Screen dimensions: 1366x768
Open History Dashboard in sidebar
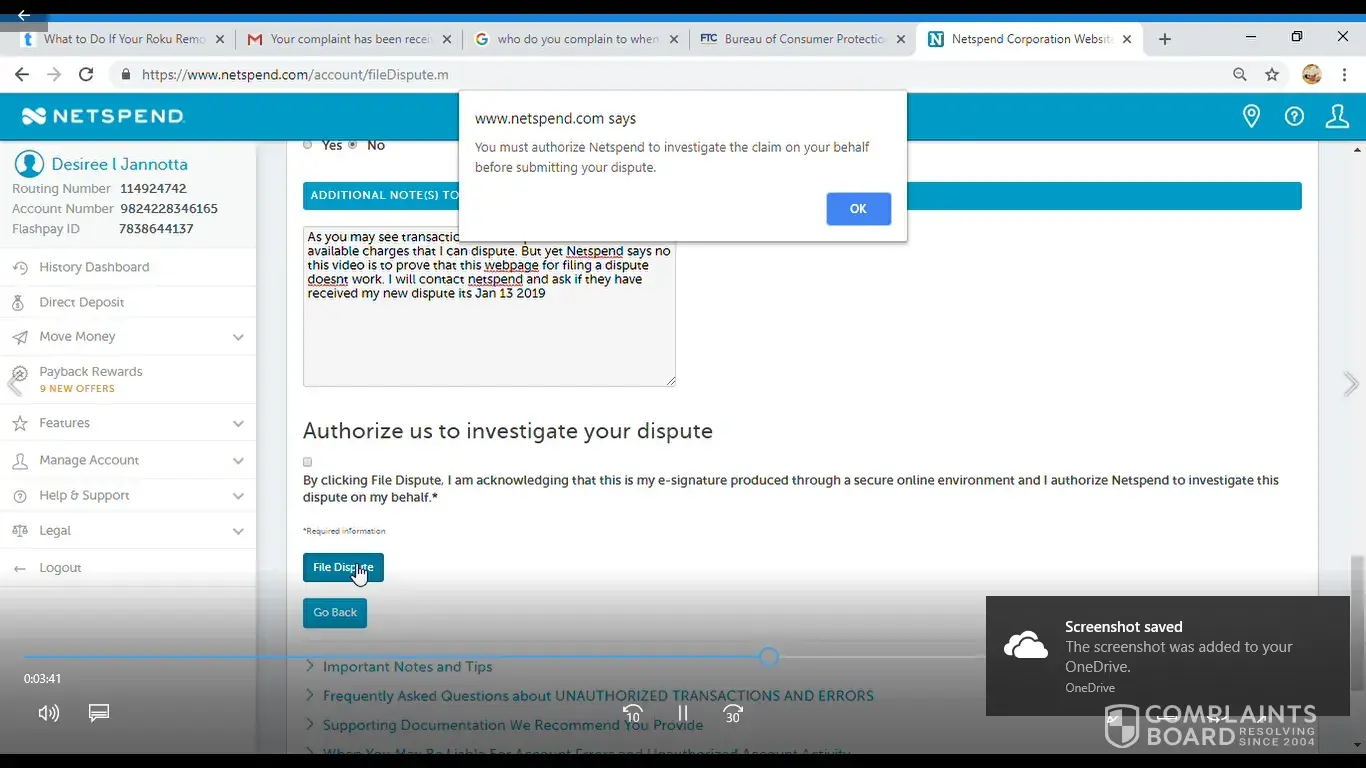click(x=94, y=267)
